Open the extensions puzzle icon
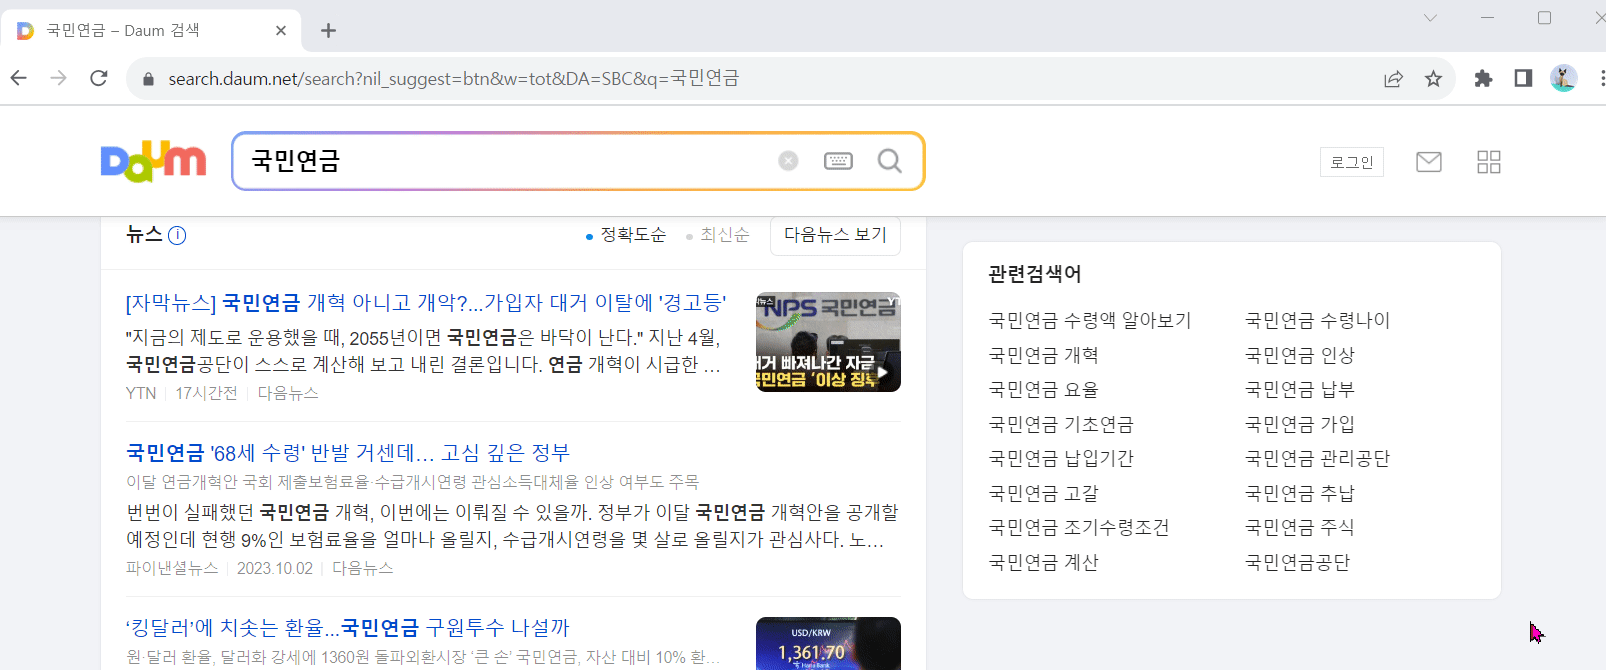The image size is (1606, 670). (x=1483, y=78)
